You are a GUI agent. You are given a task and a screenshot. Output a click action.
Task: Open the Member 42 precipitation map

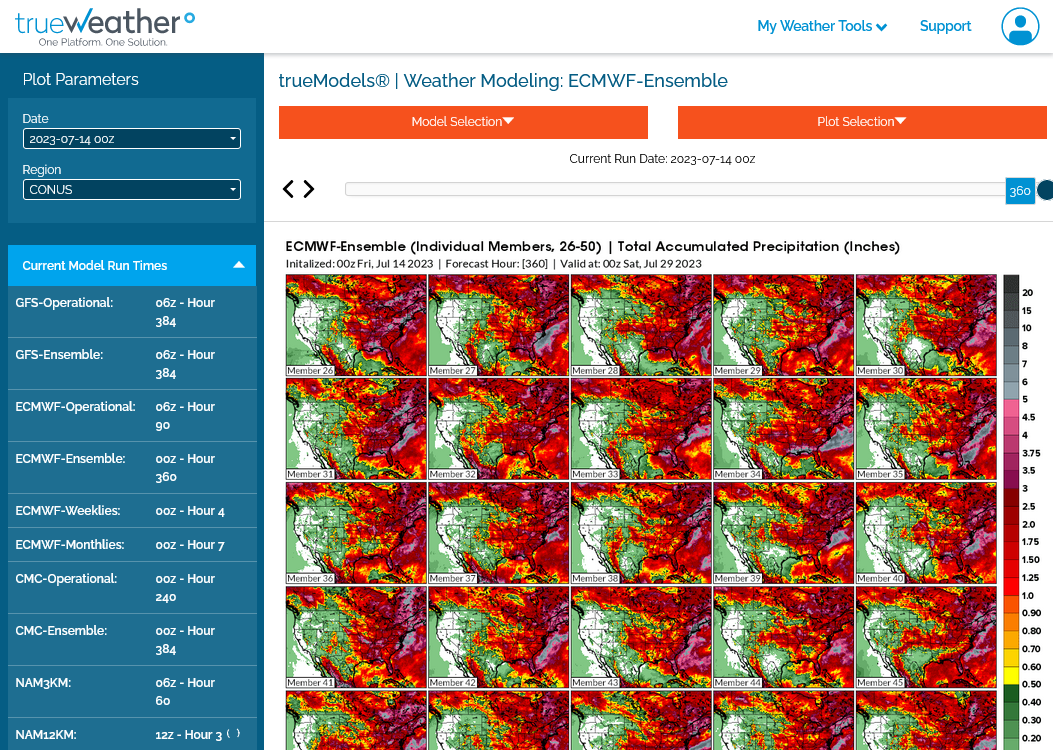(498, 637)
